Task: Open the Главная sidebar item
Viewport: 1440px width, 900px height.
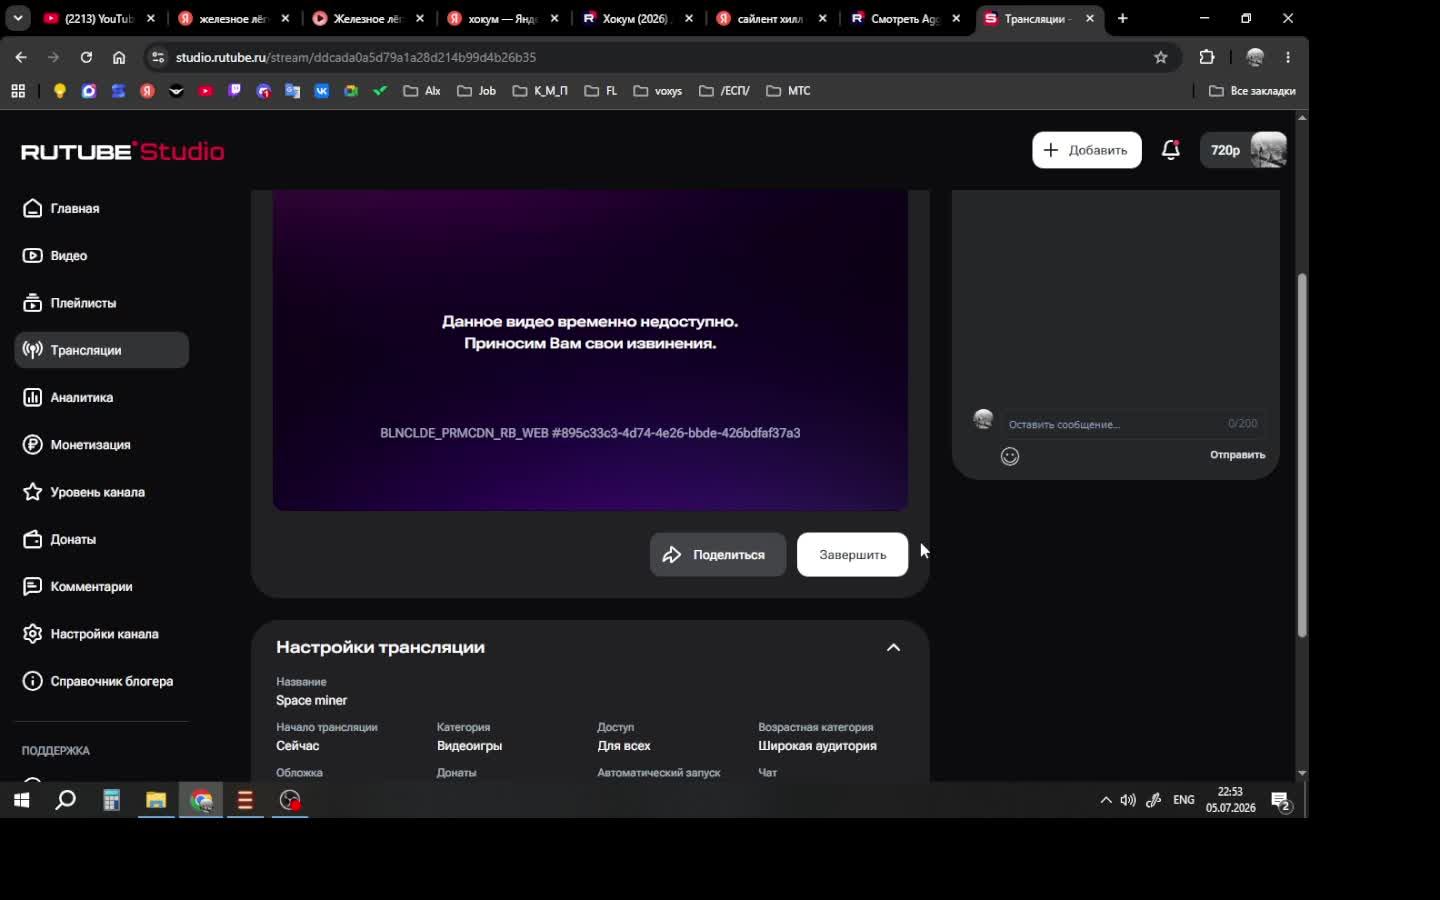Action: point(61,208)
